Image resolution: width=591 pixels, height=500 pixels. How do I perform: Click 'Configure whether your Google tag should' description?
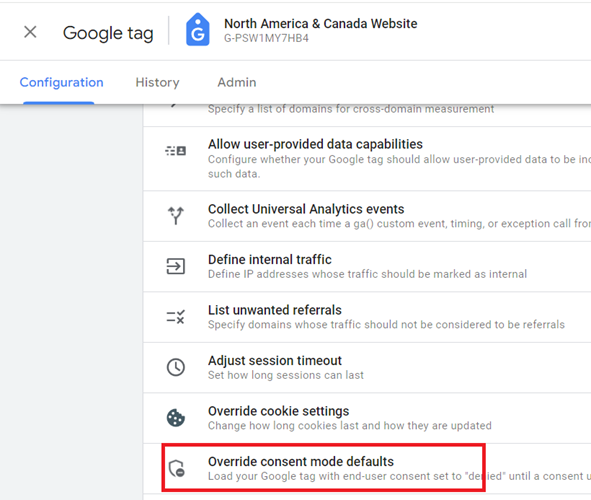click(400, 167)
